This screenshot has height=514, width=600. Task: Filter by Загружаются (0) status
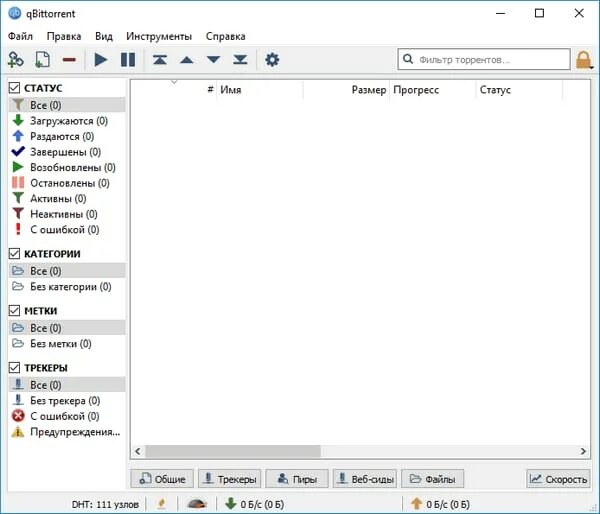[67, 121]
